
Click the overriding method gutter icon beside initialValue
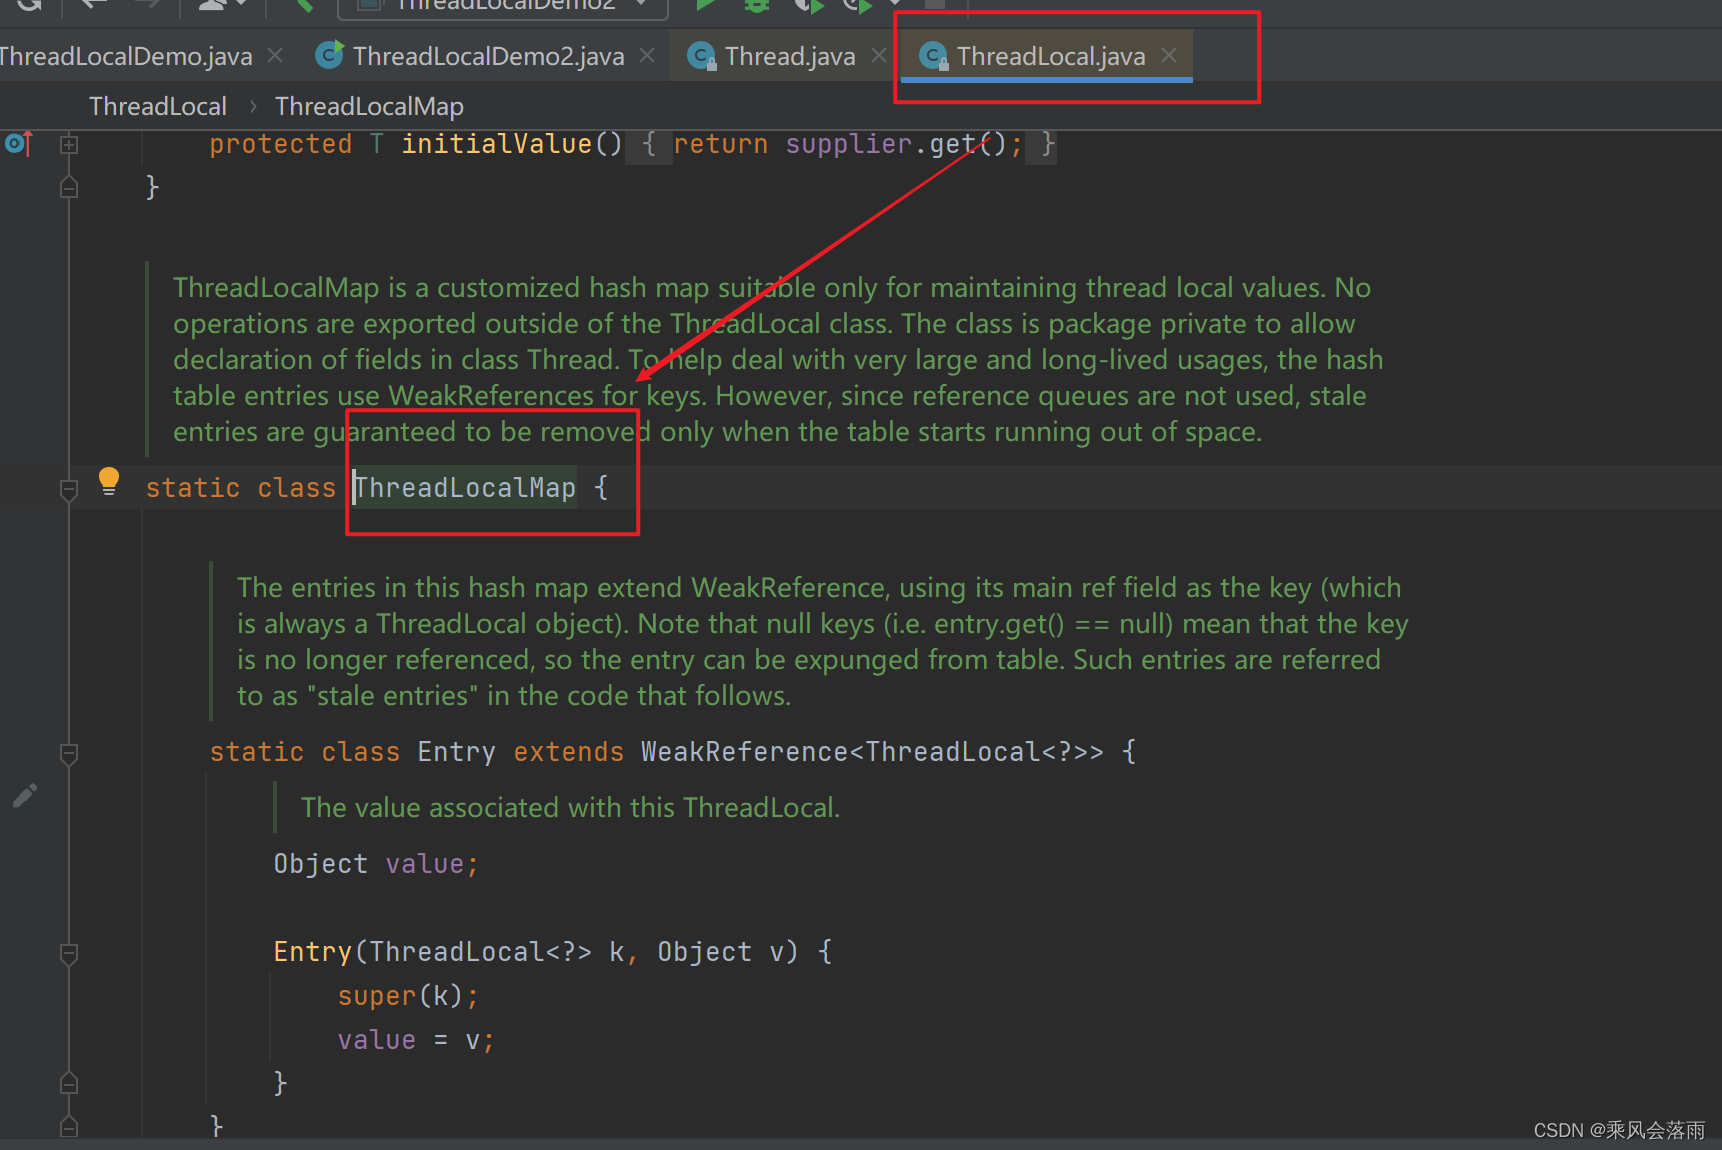tap(19, 144)
